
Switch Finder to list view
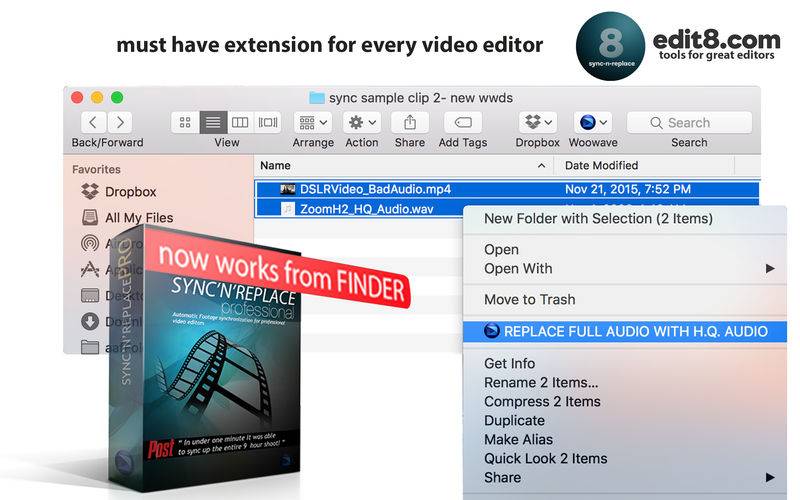pos(213,122)
